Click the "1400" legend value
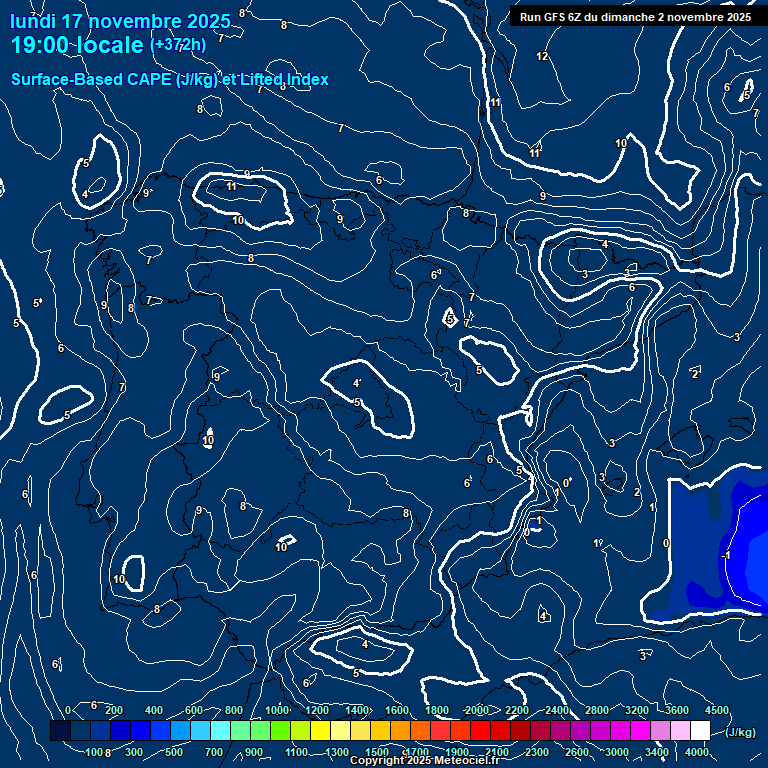 click(357, 710)
